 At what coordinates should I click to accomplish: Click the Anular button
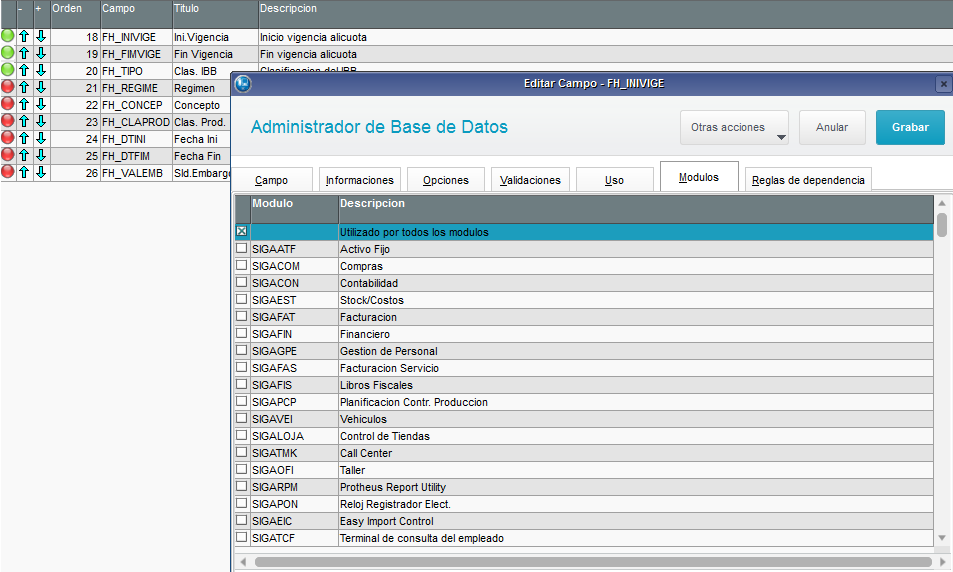tap(832, 127)
